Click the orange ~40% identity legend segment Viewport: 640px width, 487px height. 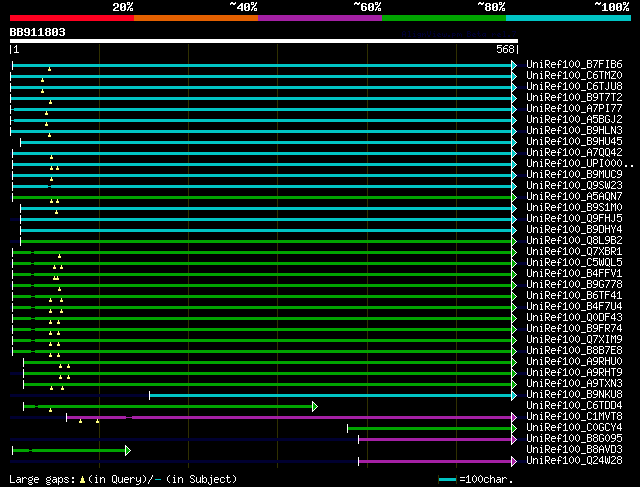(195, 17)
